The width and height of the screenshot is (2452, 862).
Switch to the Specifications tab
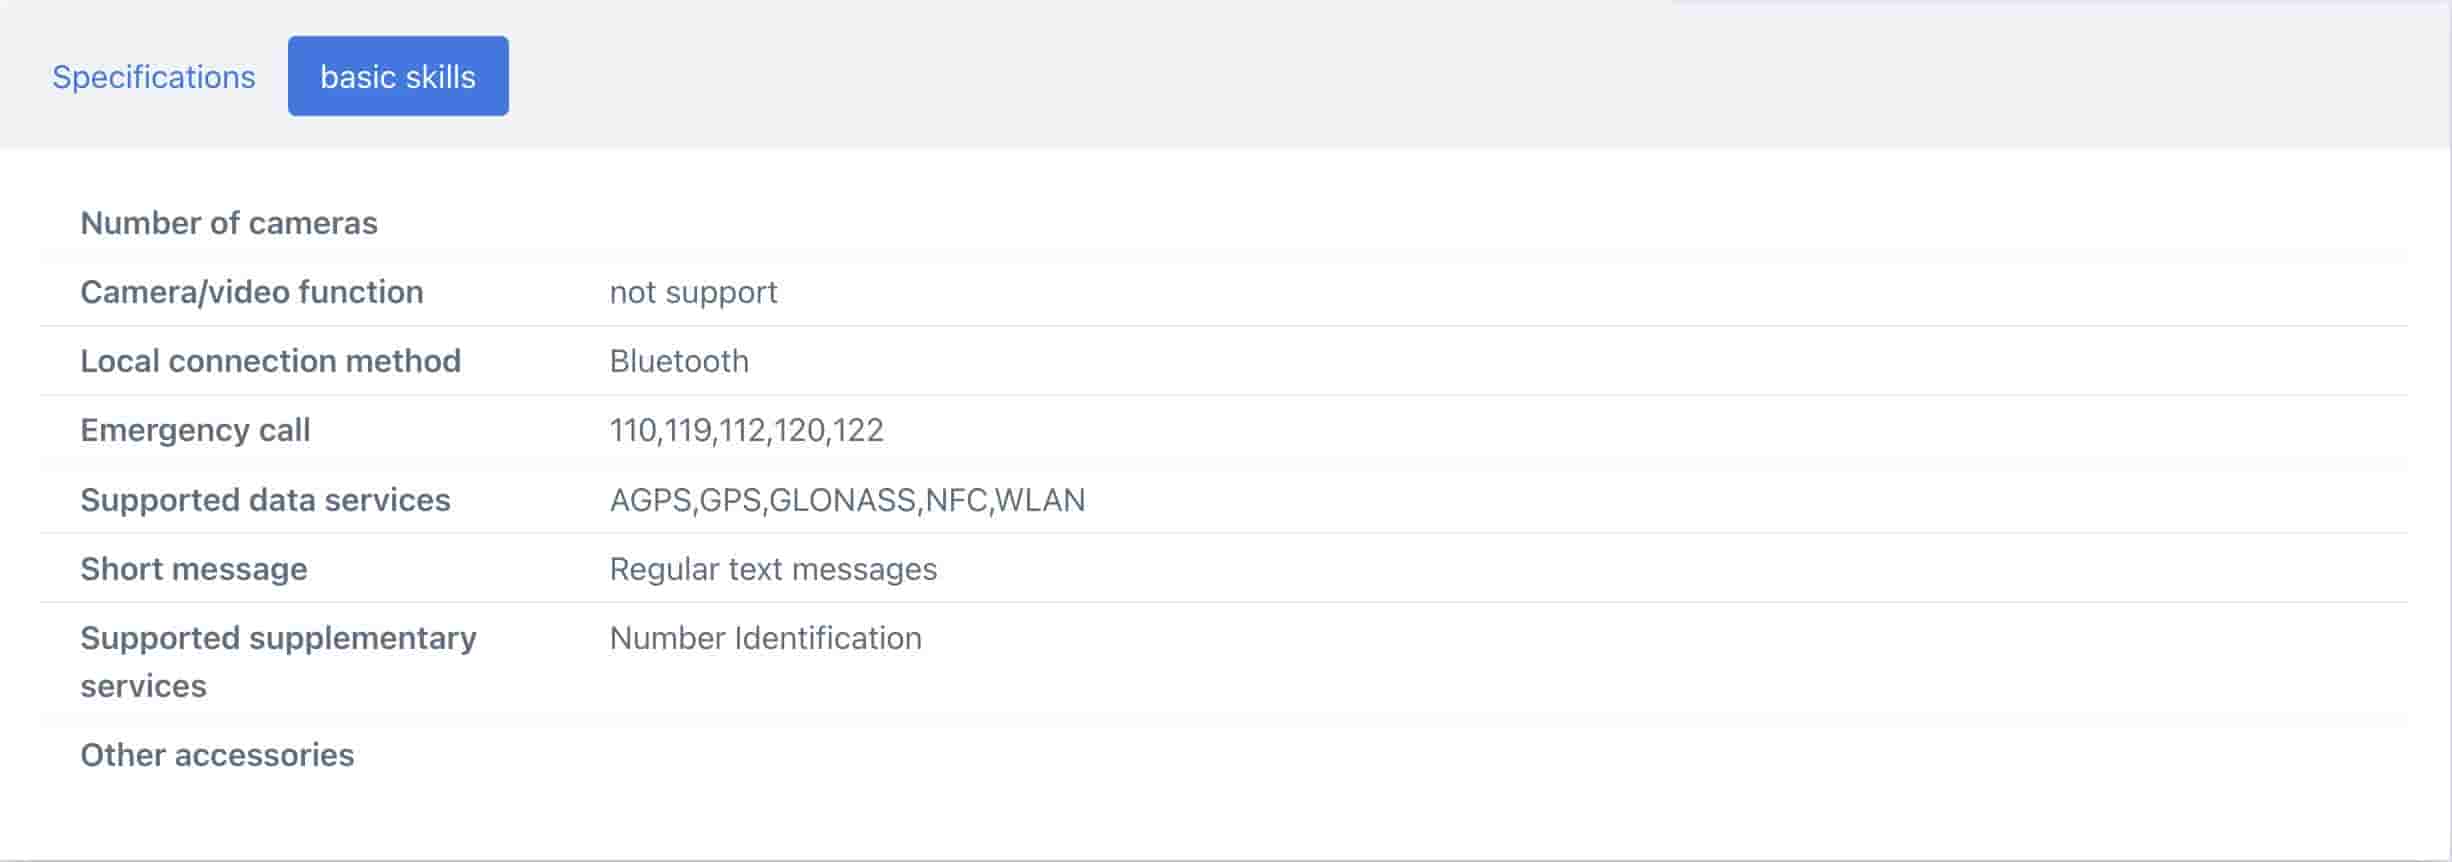(154, 77)
